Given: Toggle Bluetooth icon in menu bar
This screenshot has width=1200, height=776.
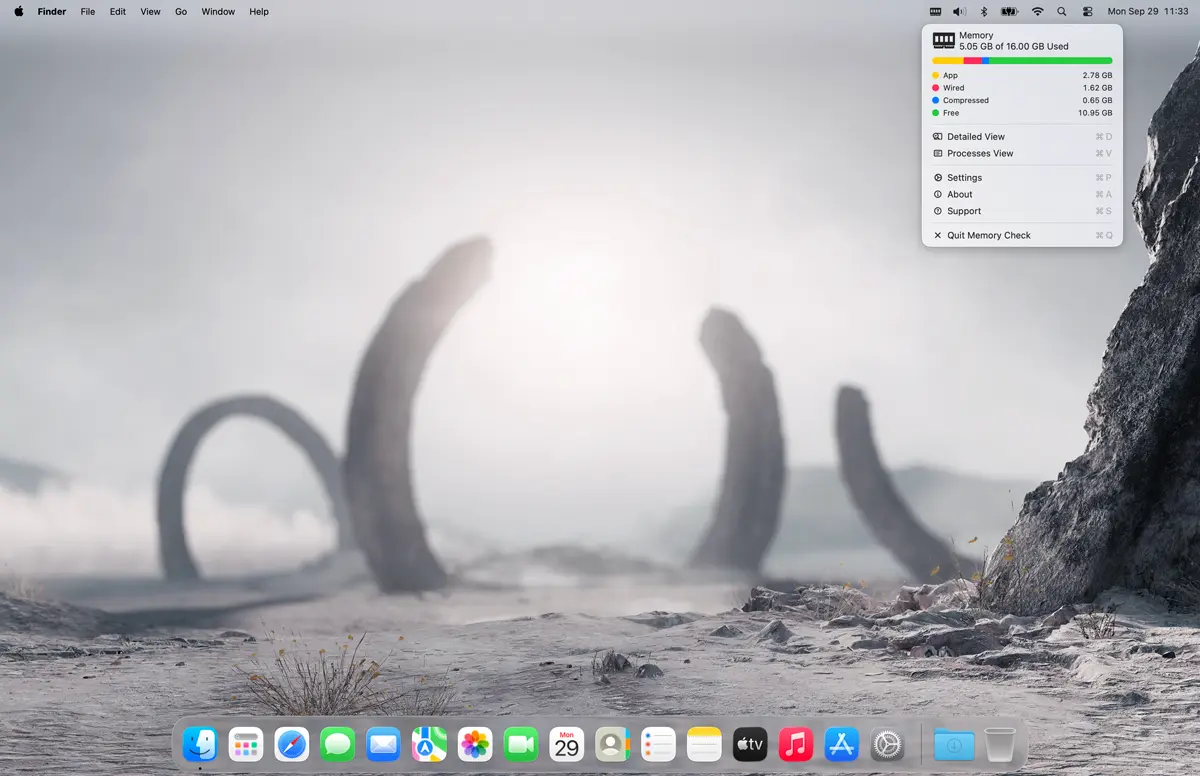Looking at the screenshot, I should [x=983, y=12].
